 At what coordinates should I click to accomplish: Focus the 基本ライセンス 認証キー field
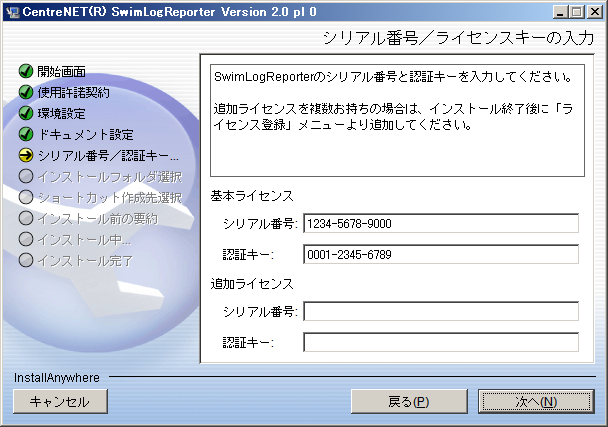[441, 254]
